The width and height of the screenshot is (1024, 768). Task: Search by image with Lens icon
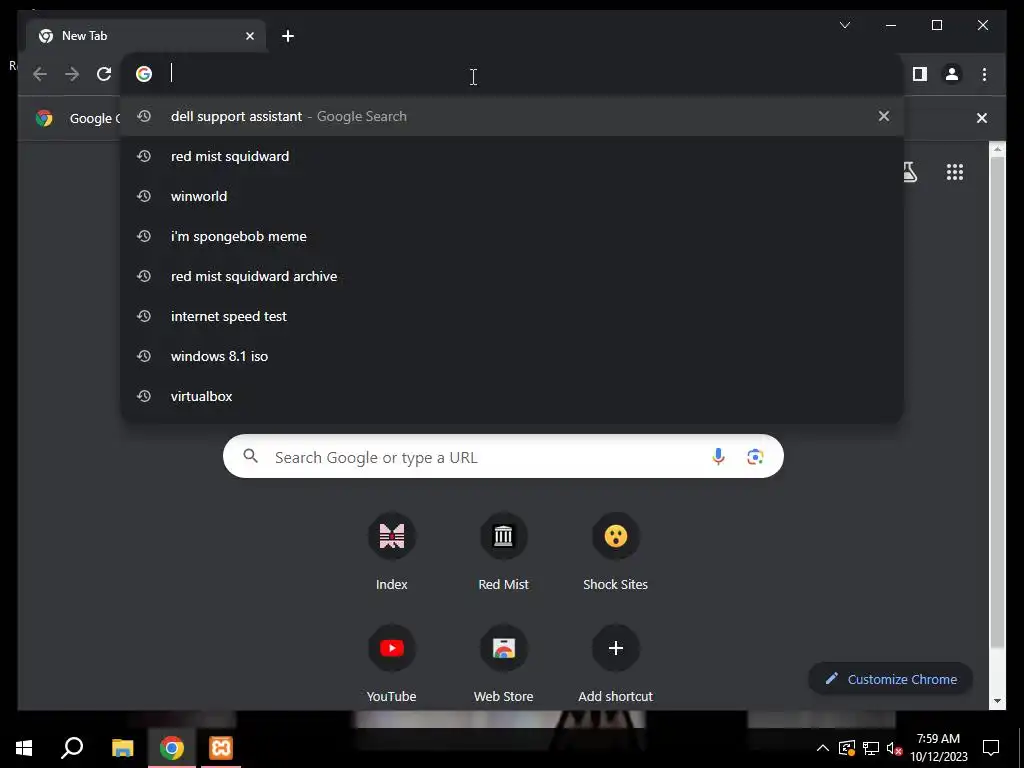(755, 456)
